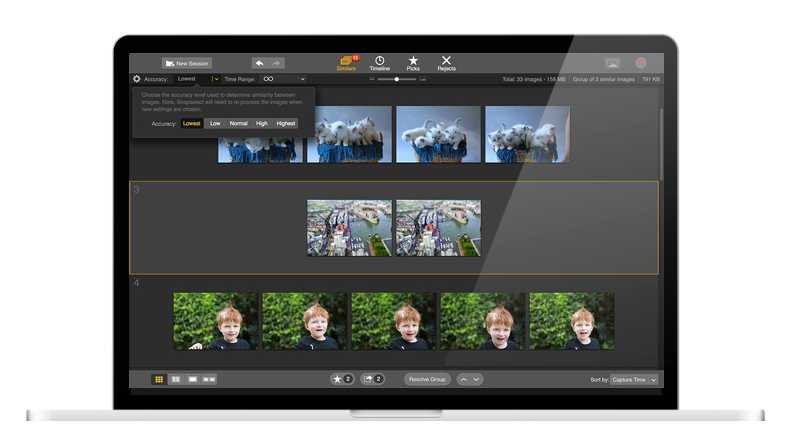Go to the previous group with up chevron
This screenshot has width=797, height=444.
coord(464,379)
